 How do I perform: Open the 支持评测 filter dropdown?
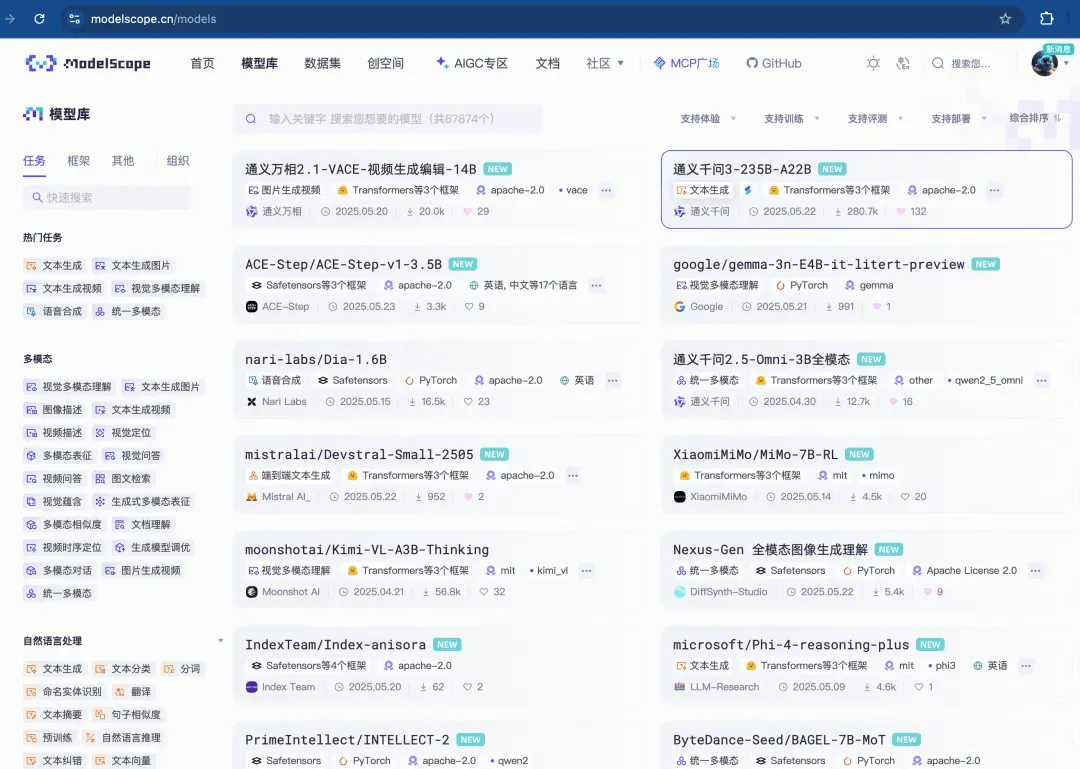875,119
